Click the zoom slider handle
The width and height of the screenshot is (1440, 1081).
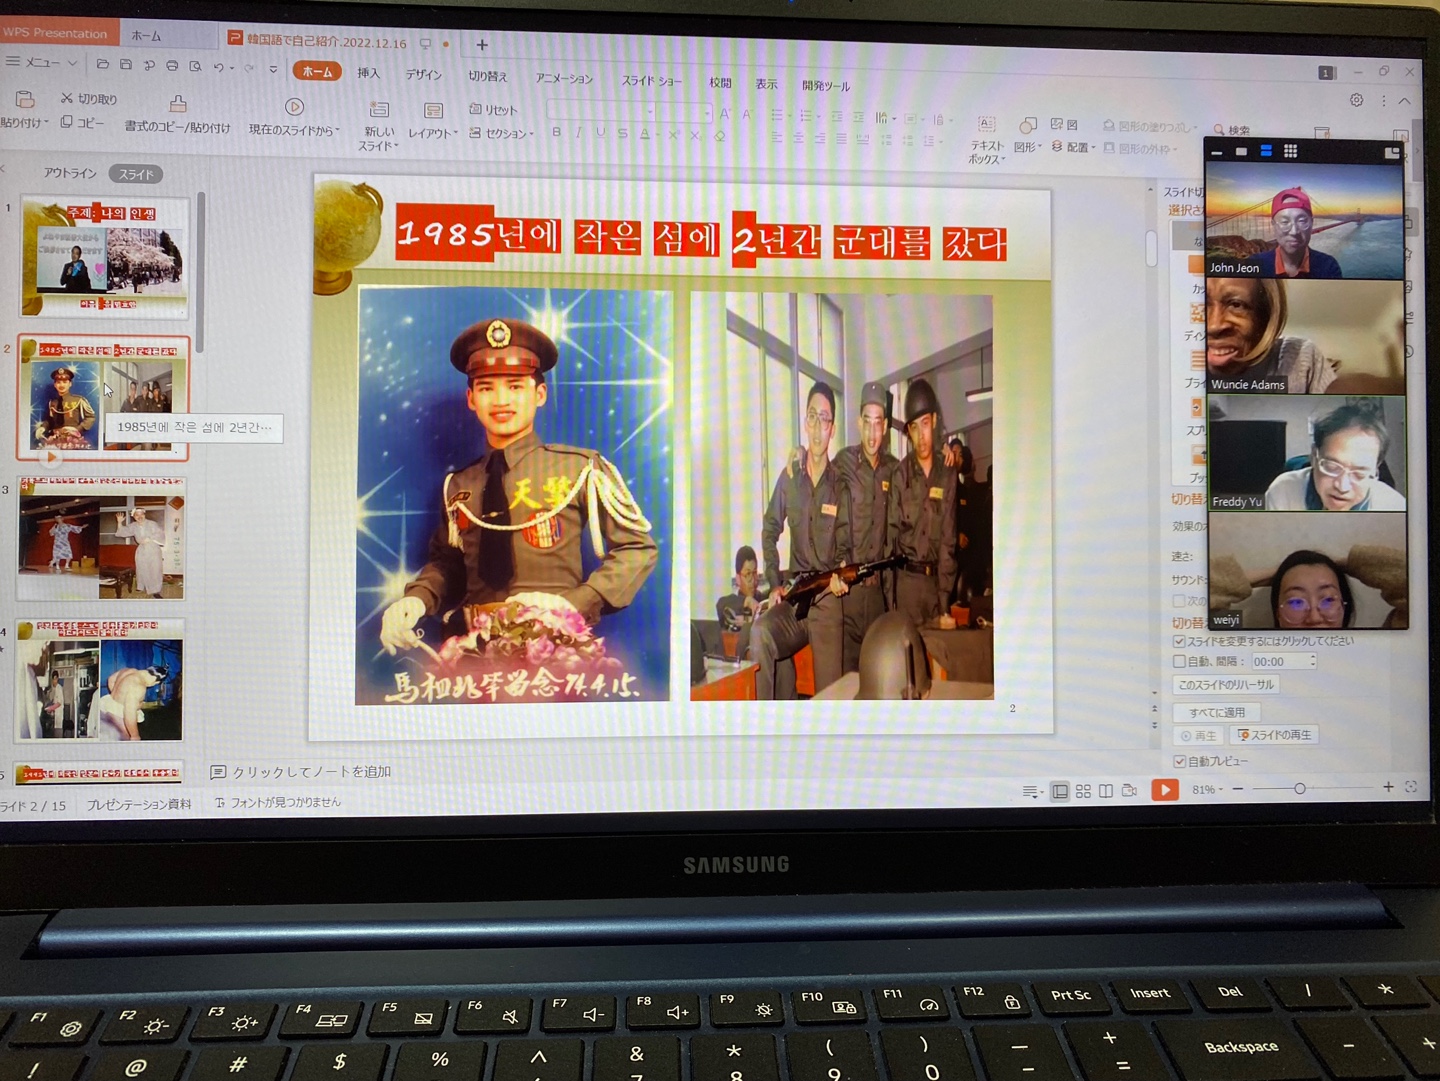click(1299, 789)
